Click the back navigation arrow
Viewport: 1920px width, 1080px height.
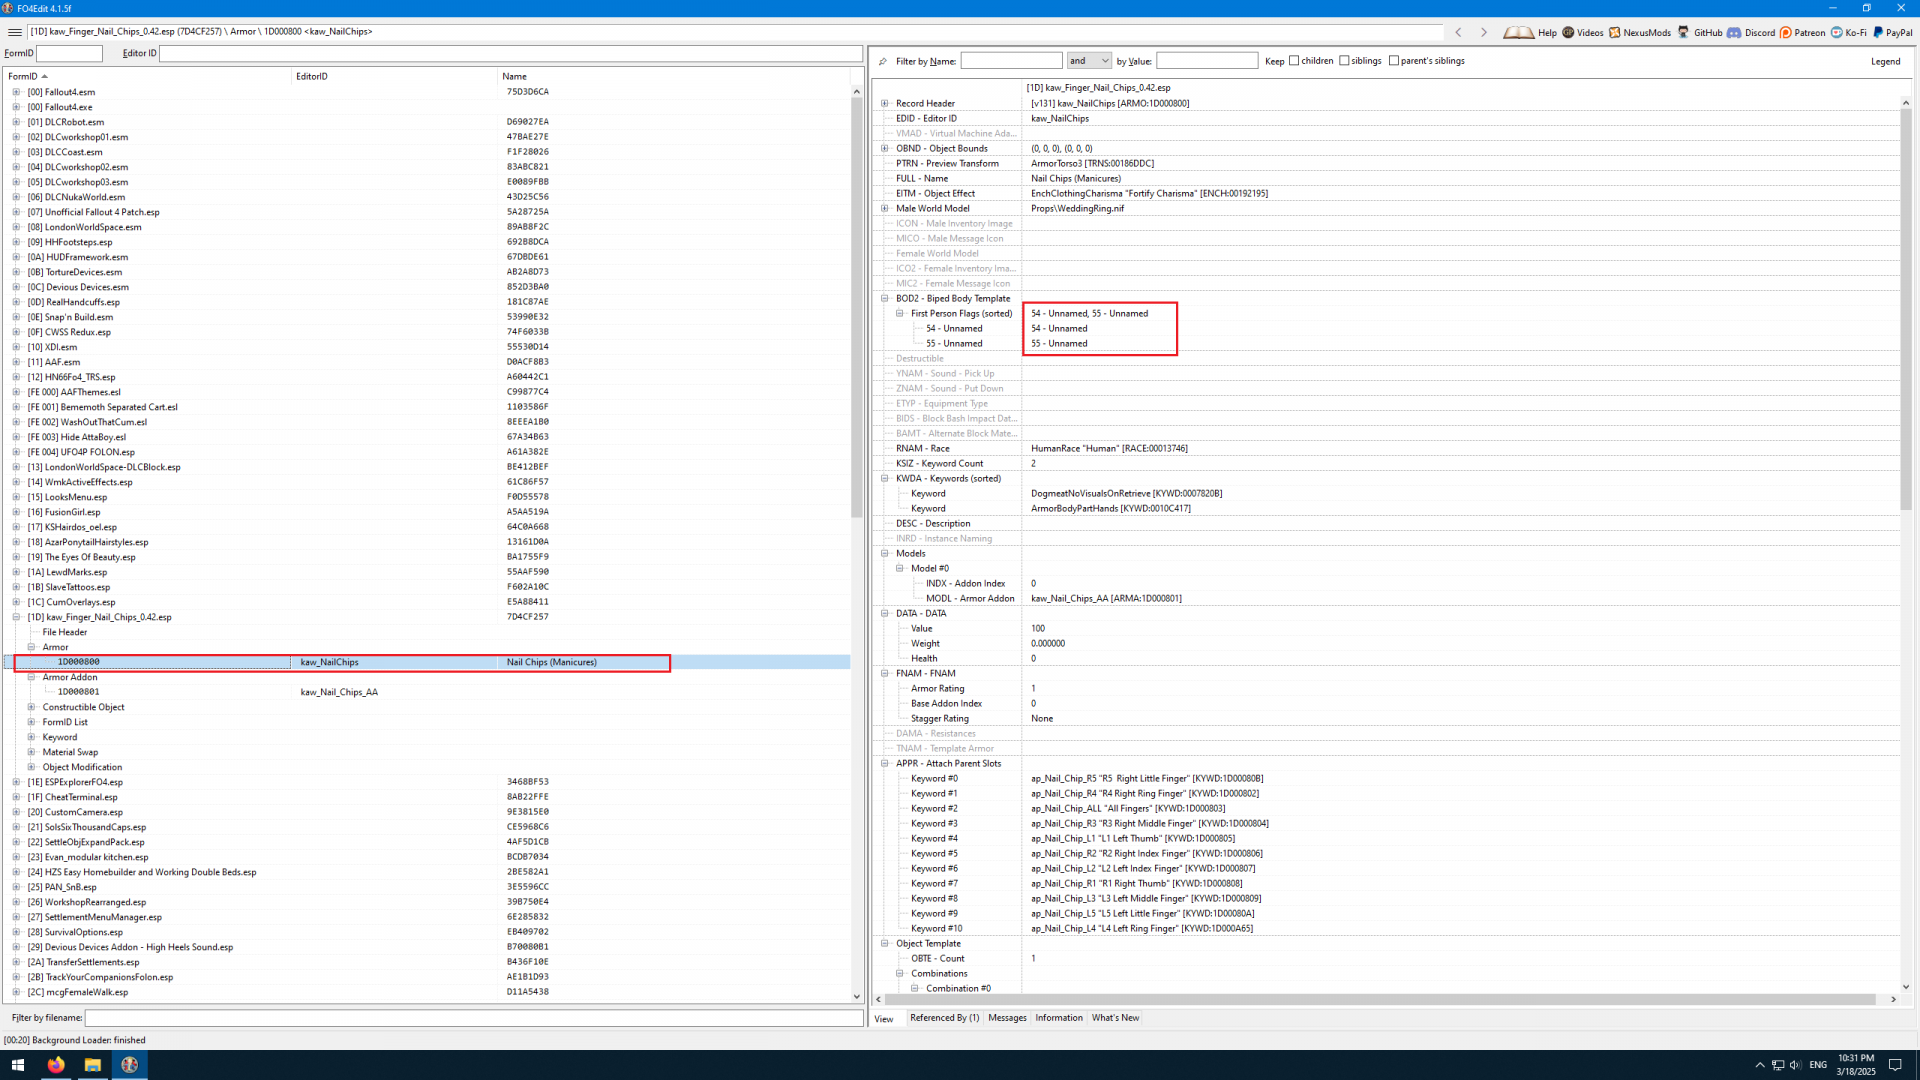coord(1458,32)
